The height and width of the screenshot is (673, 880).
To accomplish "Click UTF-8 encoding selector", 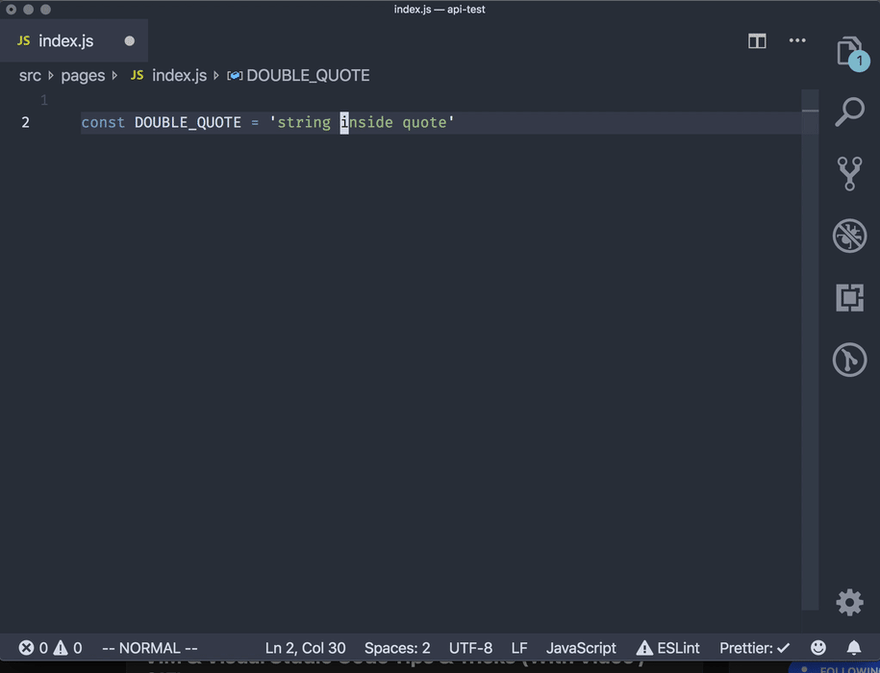I will coord(470,648).
